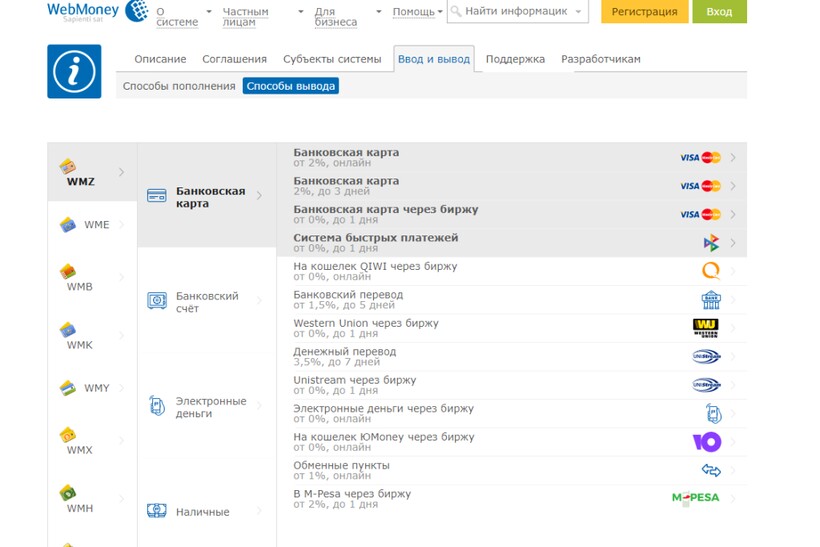Click the exchange points arrows icon
The image size is (820, 547).
pyautogui.click(x=710, y=470)
